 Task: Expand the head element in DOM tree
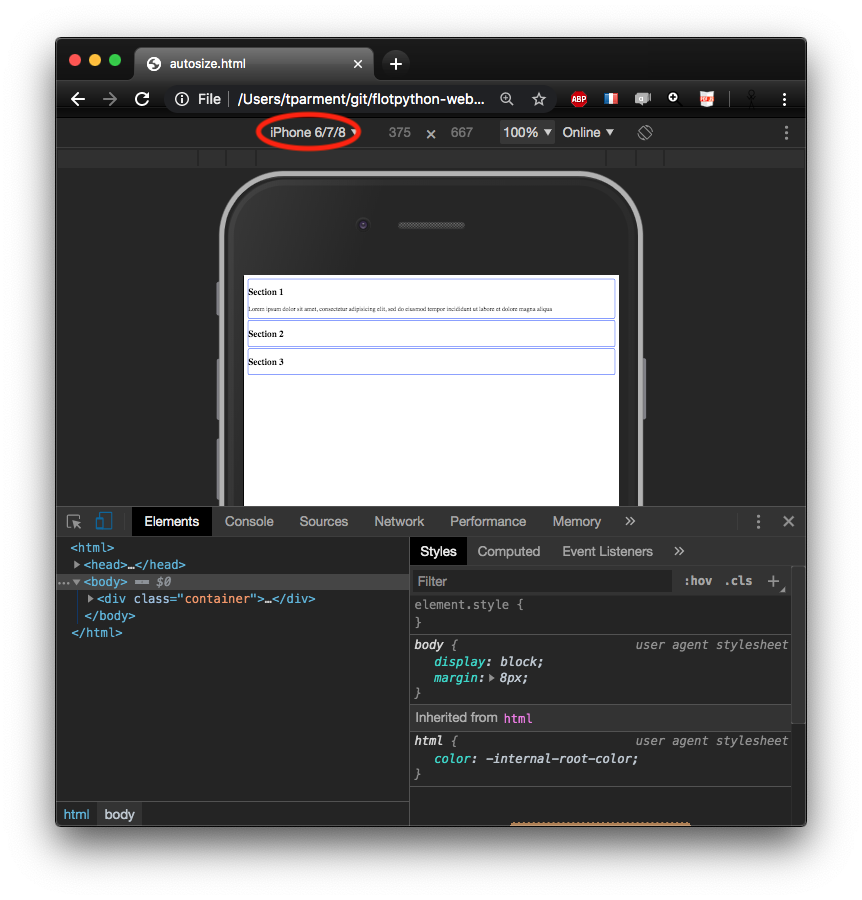point(77,565)
